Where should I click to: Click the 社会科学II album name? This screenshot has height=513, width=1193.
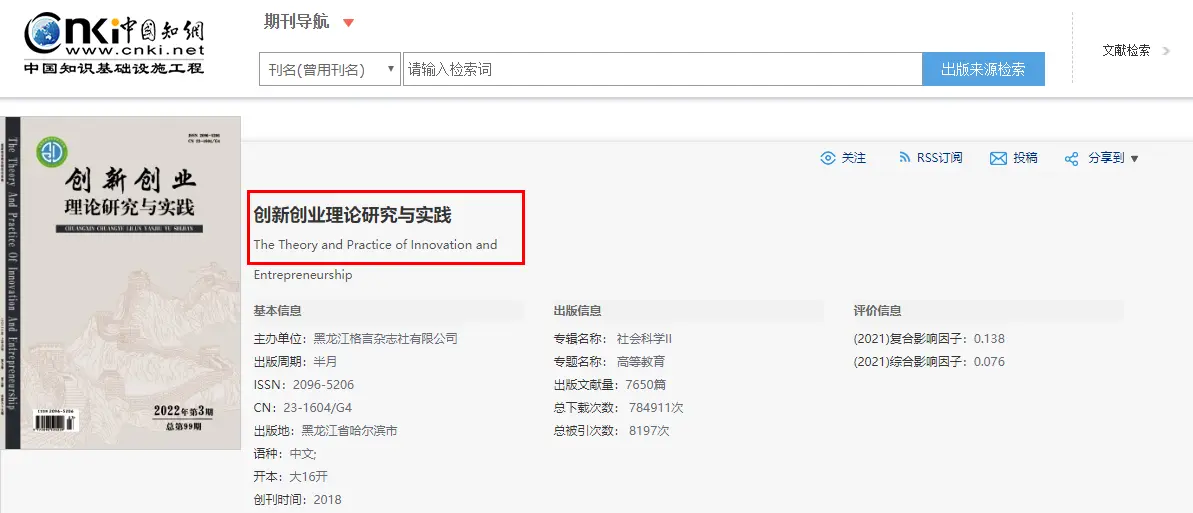pos(645,339)
